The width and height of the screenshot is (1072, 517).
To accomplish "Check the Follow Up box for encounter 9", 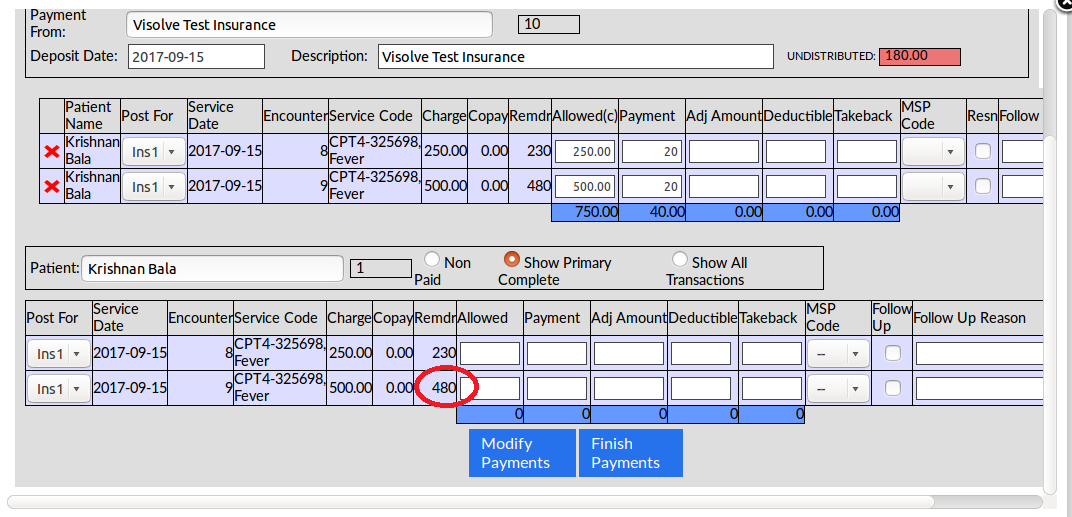I will [x=892, y=387].
